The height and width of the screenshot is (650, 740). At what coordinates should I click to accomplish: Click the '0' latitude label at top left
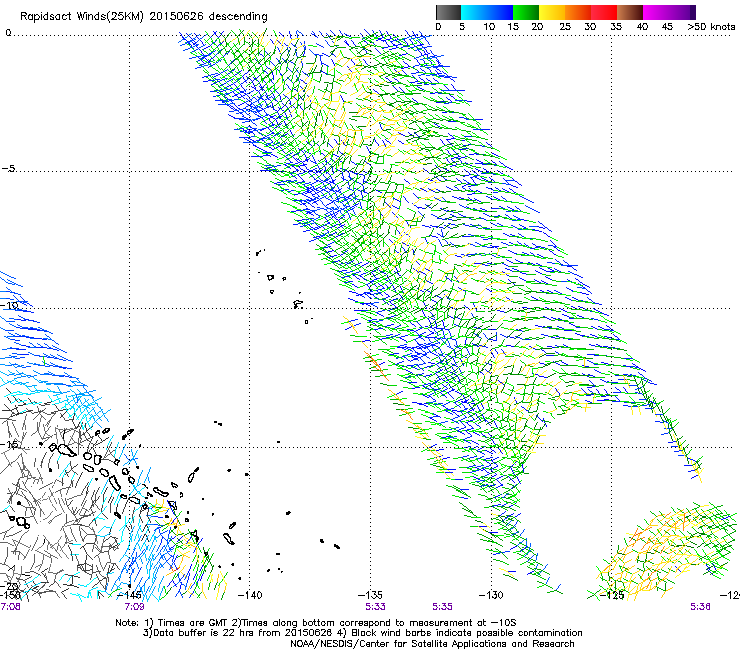click(8, 33)
